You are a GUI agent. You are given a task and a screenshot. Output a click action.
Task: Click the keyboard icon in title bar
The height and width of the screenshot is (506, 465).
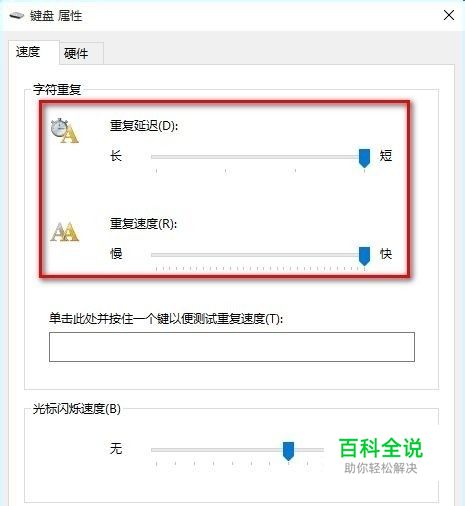[x=17, y=16]
